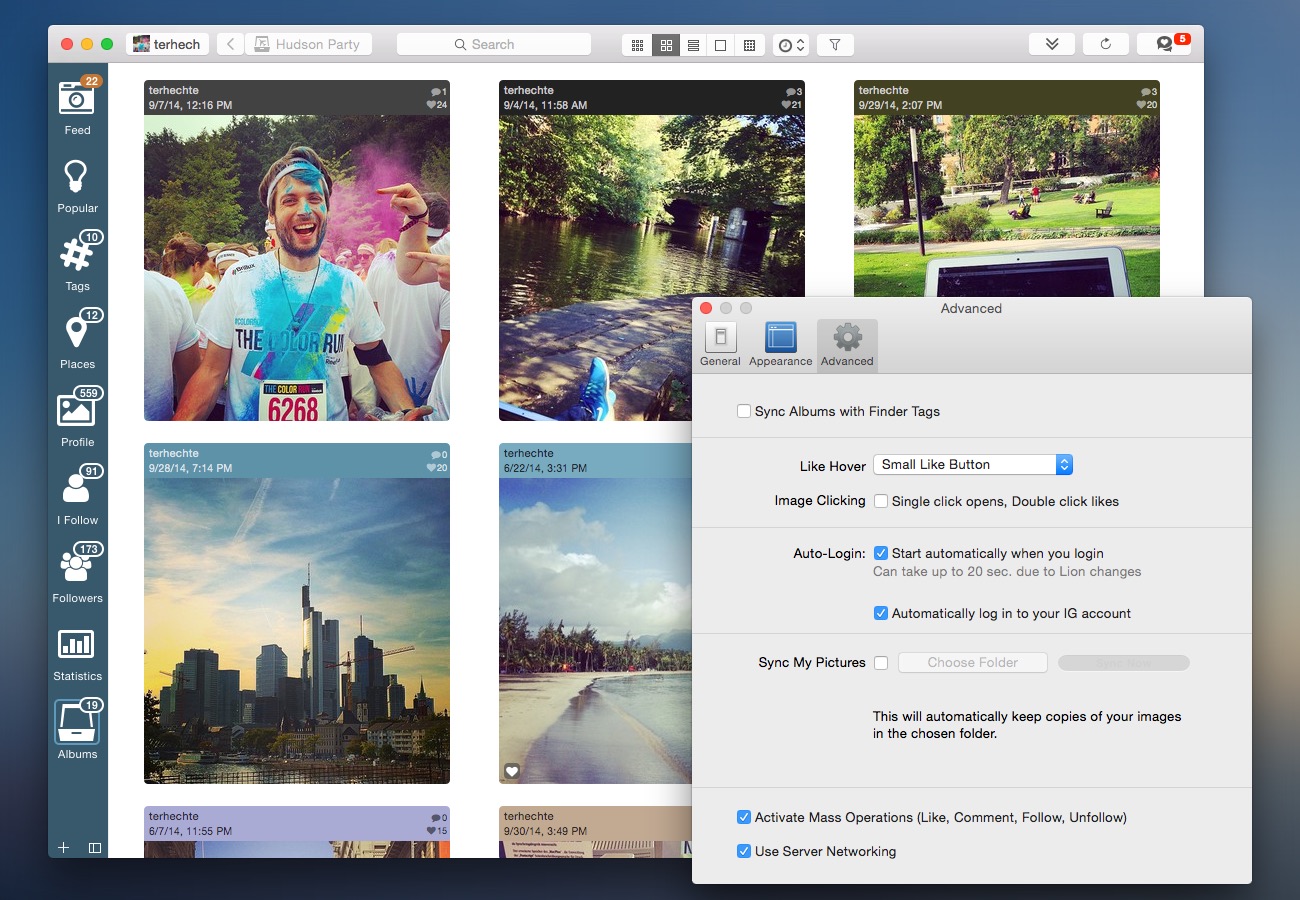
Task: Click the date '9/29/14, 2:07 PM'
Action: click(x=900, y=105)
